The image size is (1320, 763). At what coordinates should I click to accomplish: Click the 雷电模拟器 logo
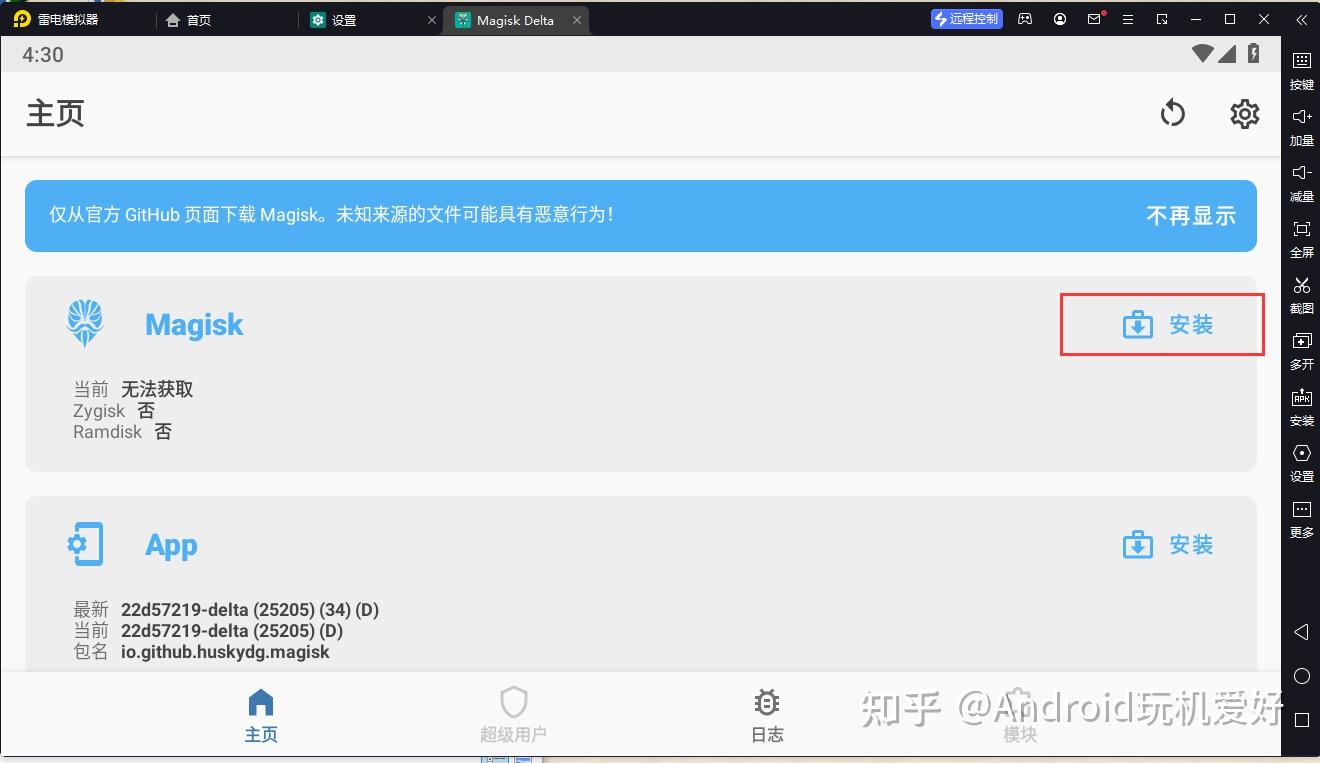point(22,19)
